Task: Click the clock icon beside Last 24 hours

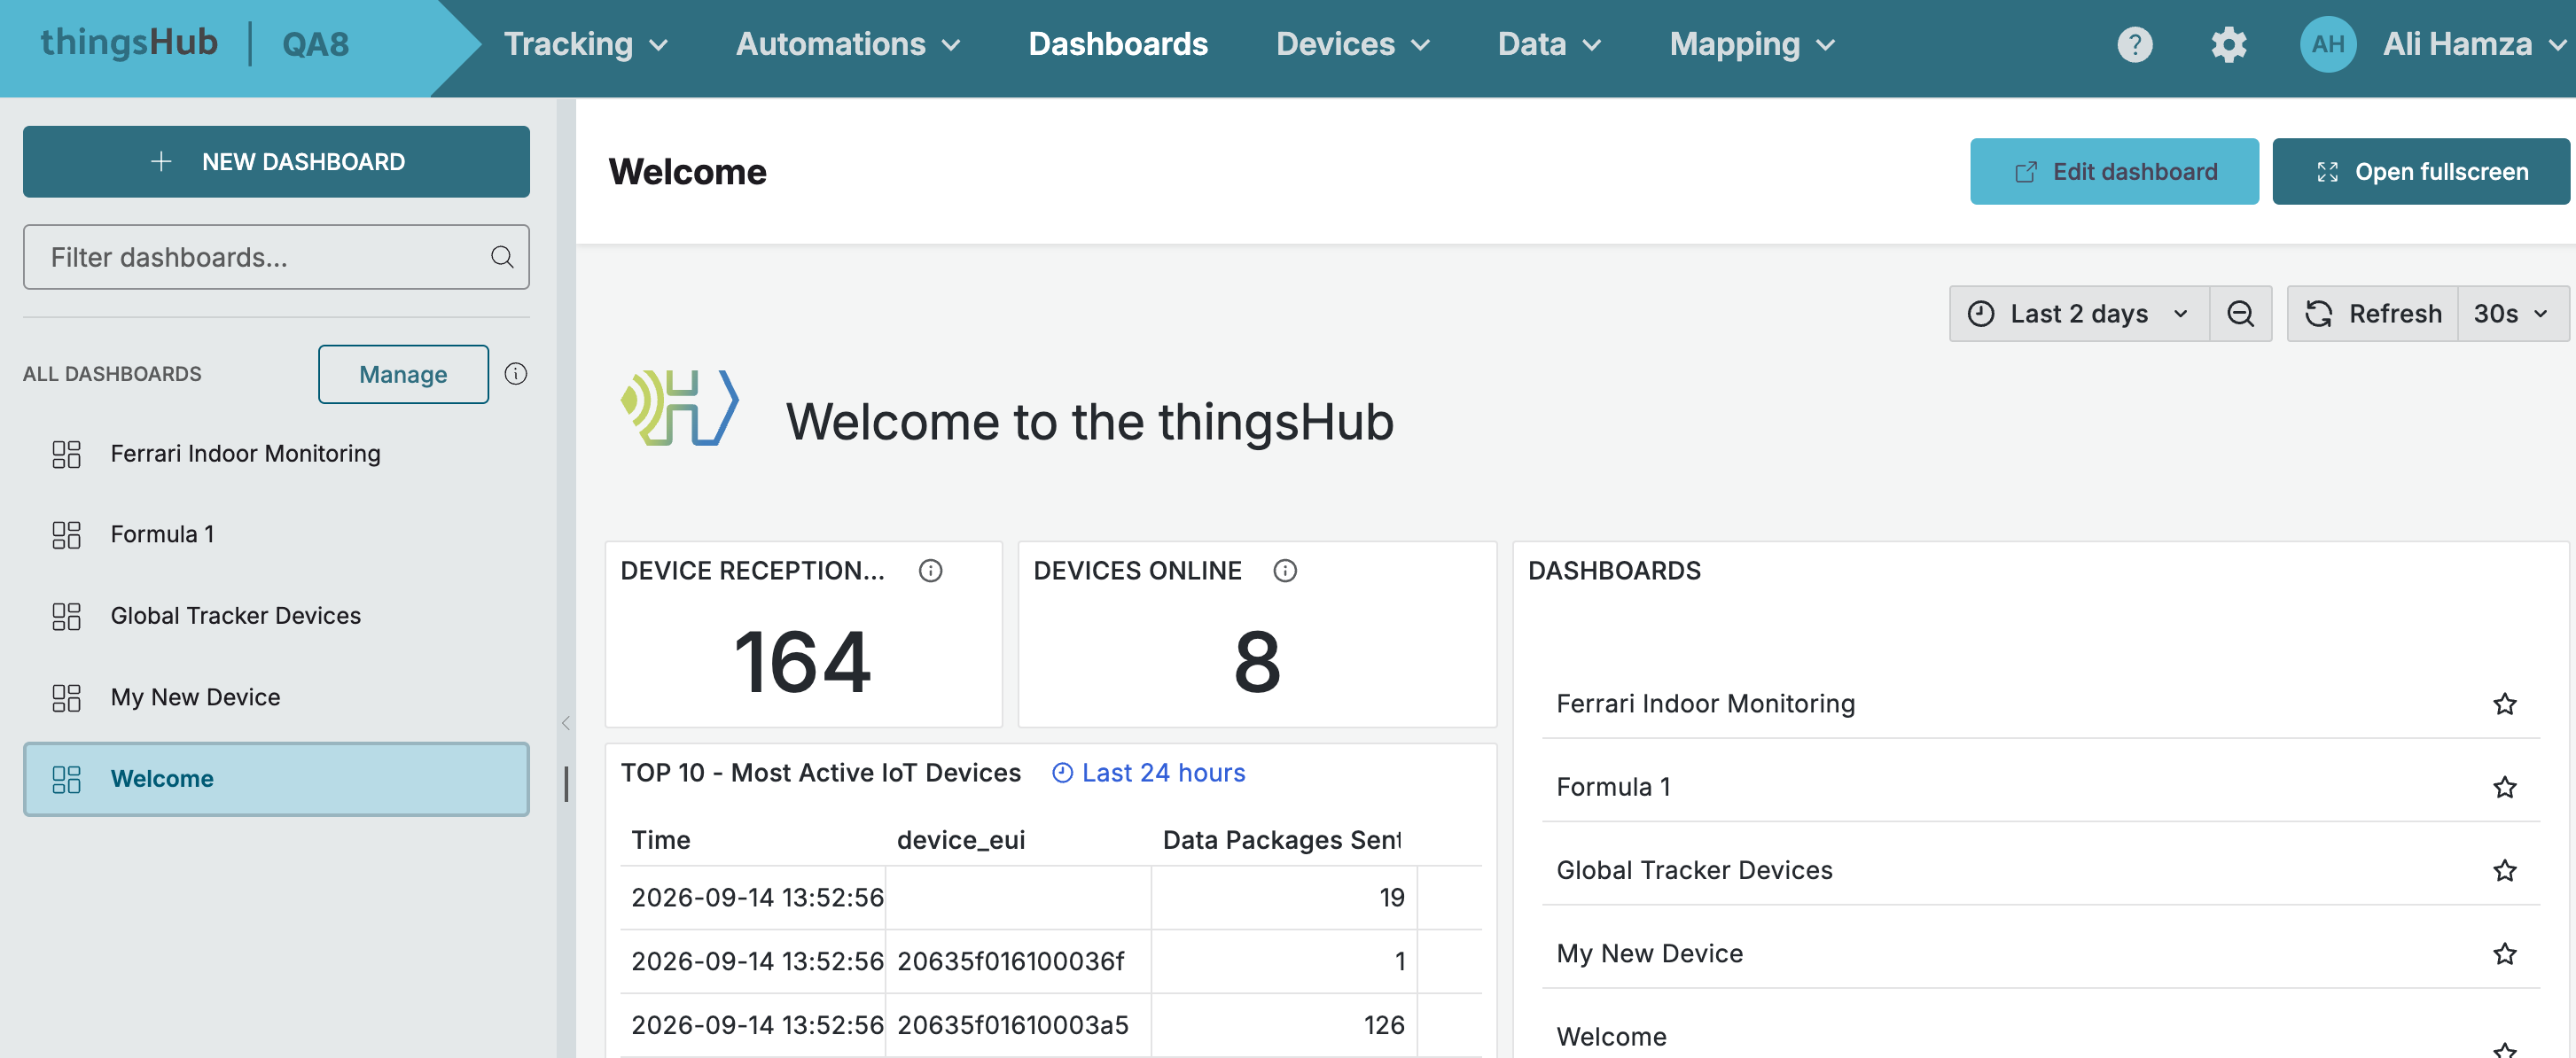Action: [x=1062, y=773]
